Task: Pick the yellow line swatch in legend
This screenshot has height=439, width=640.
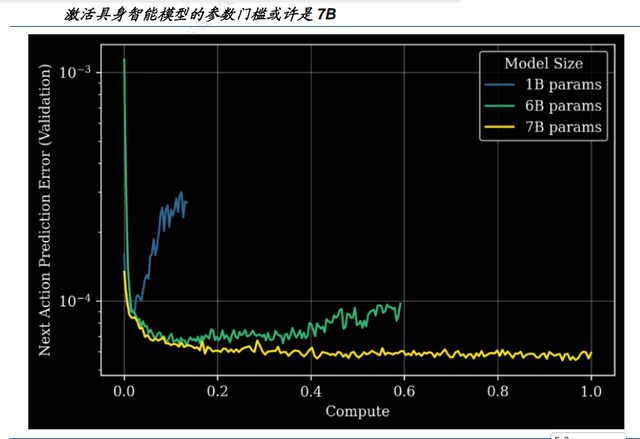Action: (x=505, y=127)
